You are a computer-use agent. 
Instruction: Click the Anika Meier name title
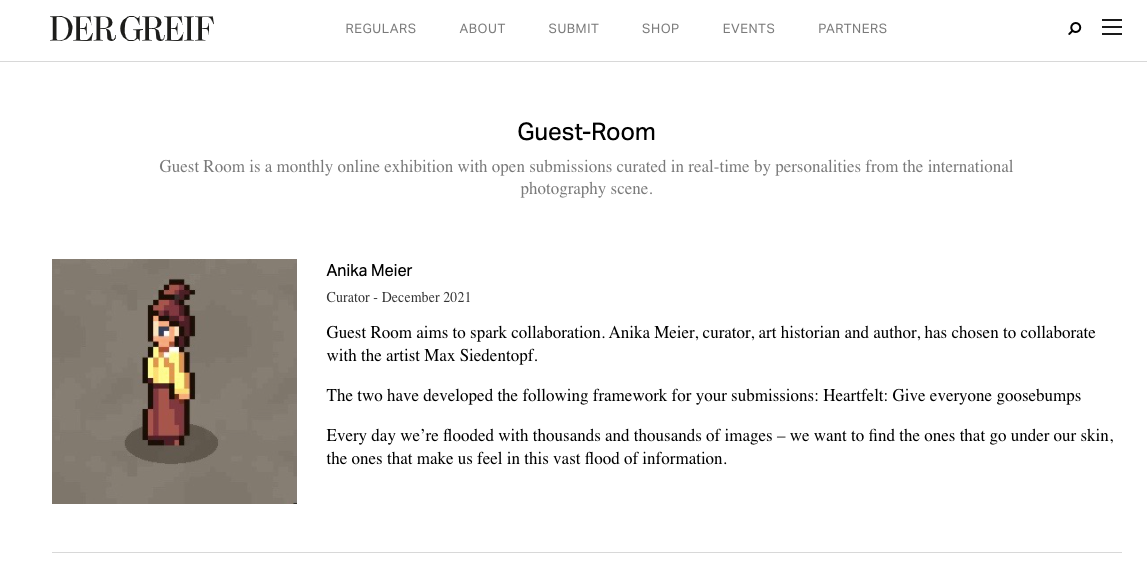click(x=369, y=270)
